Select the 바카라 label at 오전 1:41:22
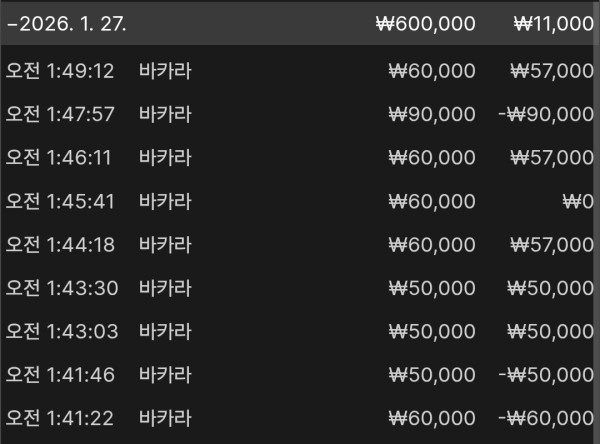600x444 pixels. tap(165, 417)
